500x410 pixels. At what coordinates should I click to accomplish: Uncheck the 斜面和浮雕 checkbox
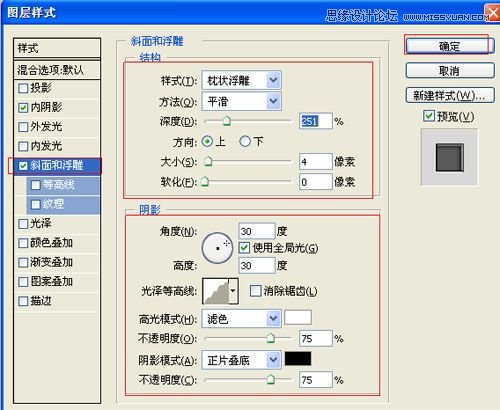[x=23, y=166]
